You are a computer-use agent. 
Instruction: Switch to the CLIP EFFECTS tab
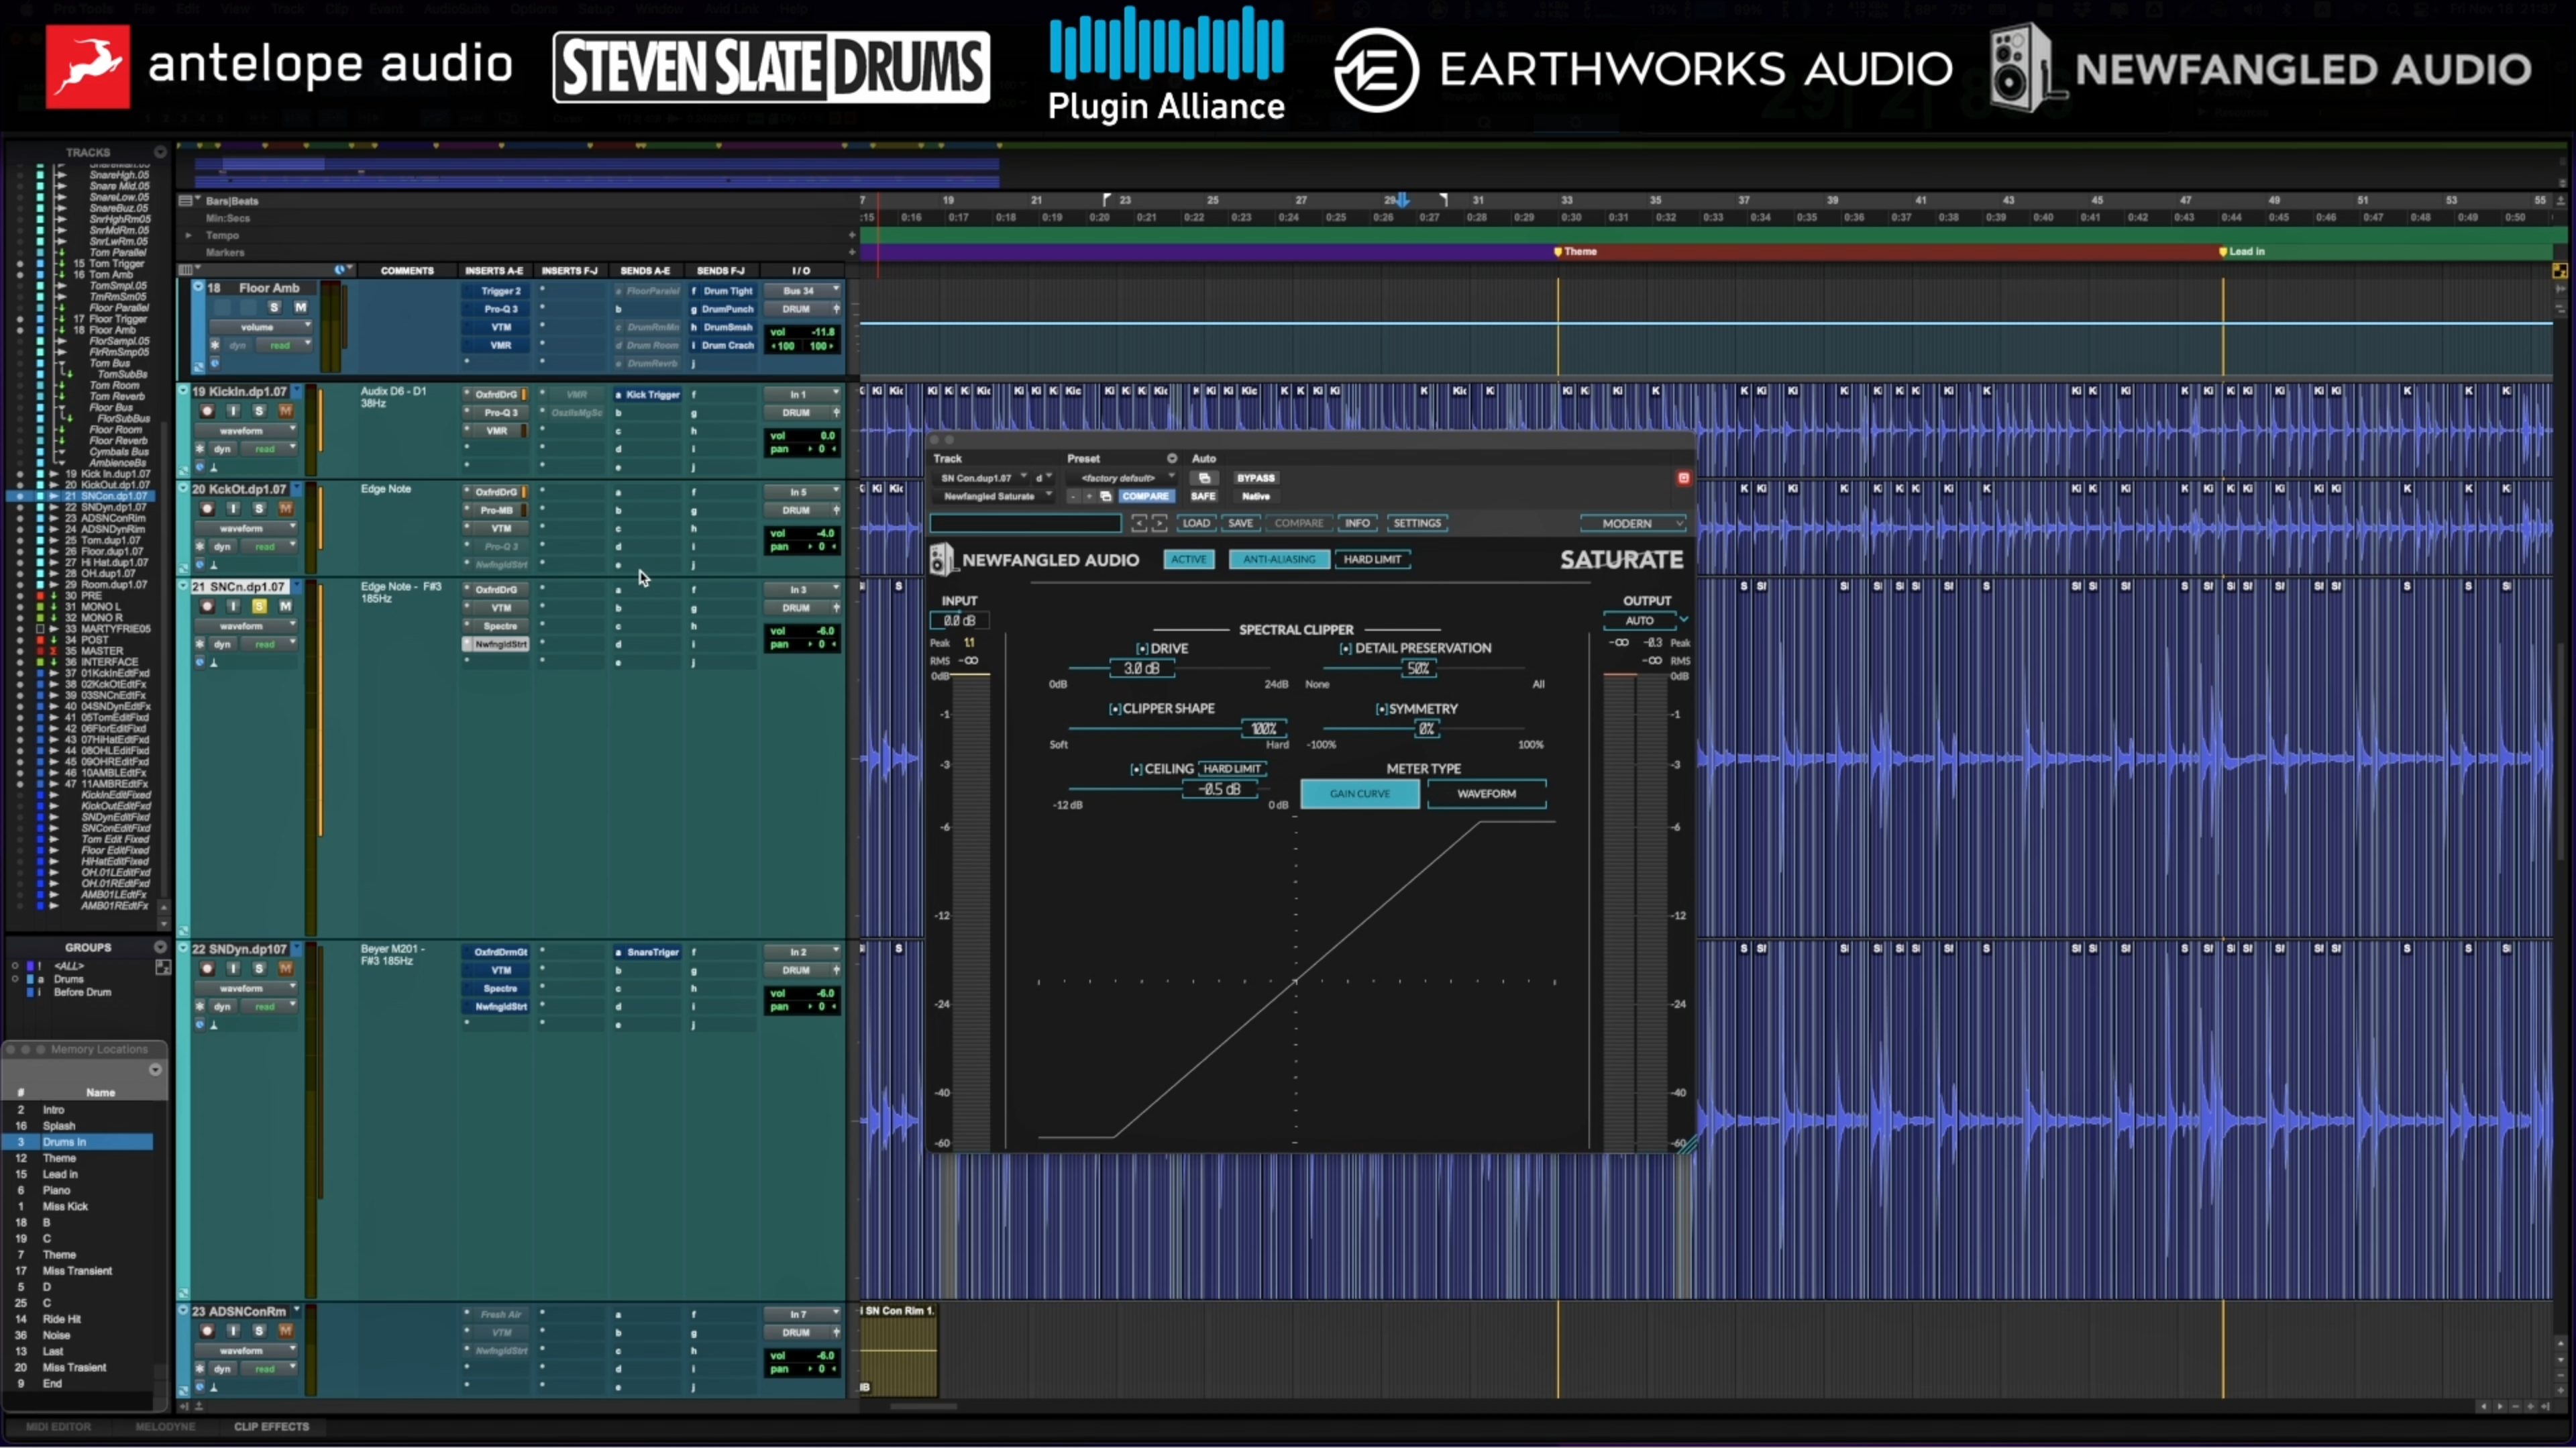pos(271,1427)
